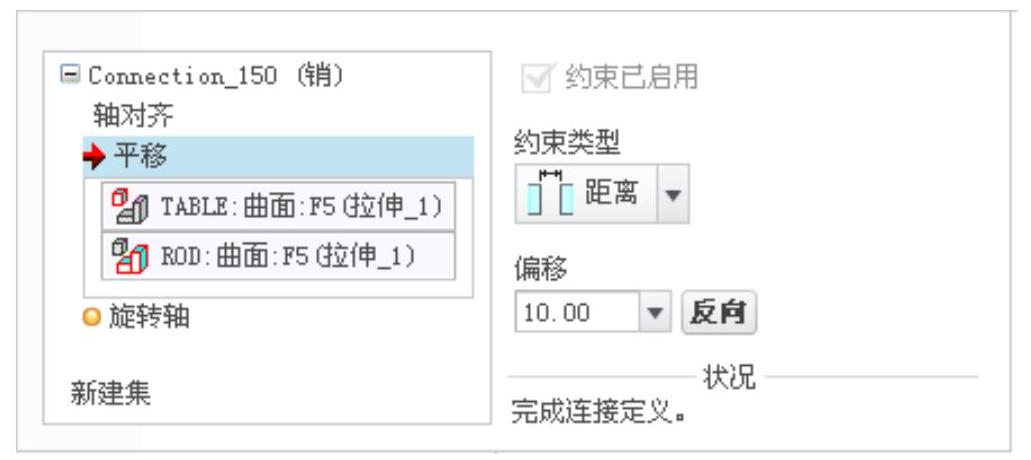Click the checkmark icon of 约束已启用
This screenshot has height=460, width=1031.
coord(539,78)
